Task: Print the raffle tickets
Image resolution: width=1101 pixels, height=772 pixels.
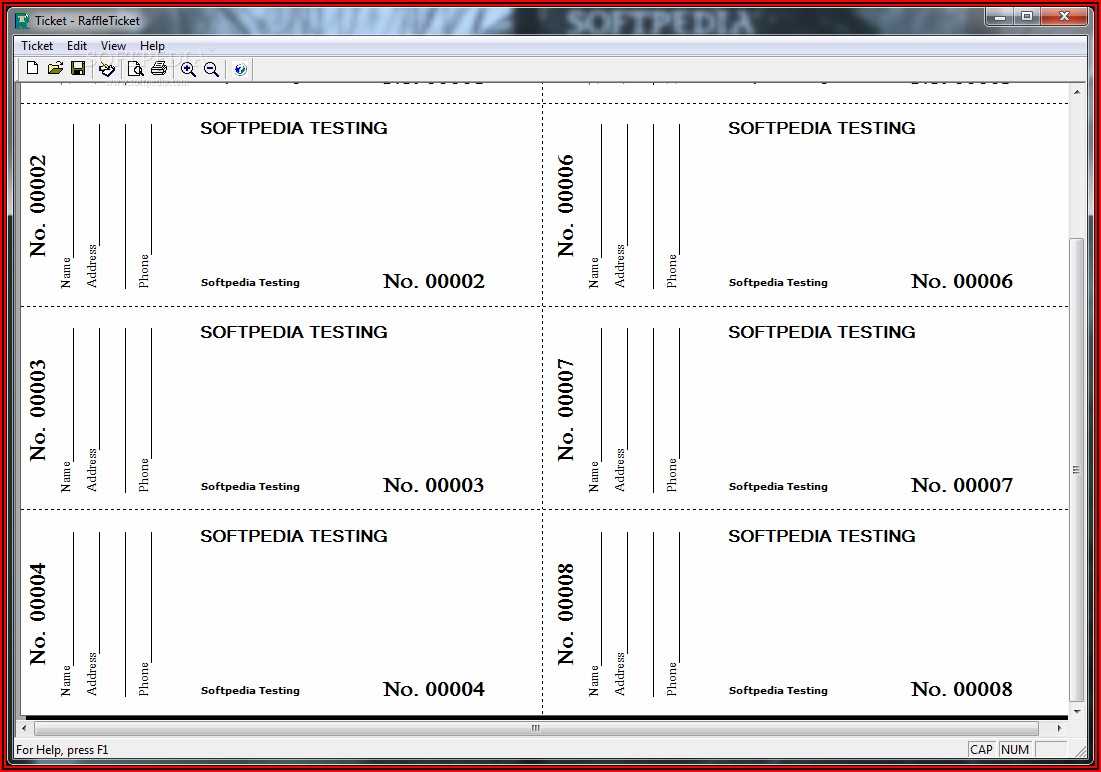Action: coord(158,69)
